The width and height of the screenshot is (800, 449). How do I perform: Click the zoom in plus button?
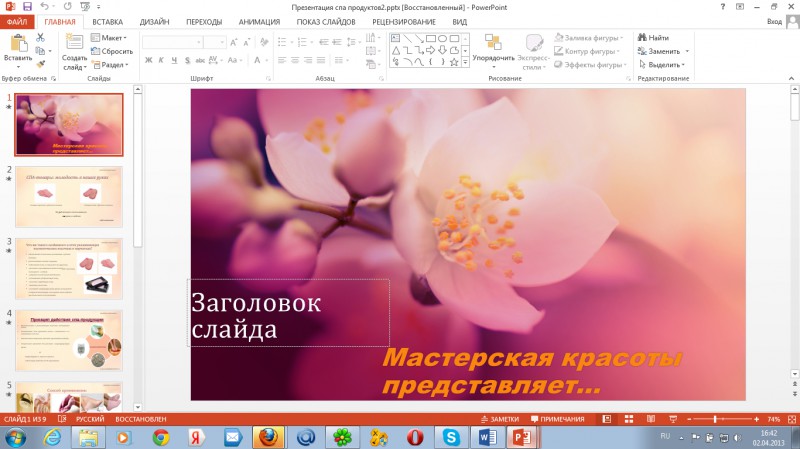[x=756, y=419]
